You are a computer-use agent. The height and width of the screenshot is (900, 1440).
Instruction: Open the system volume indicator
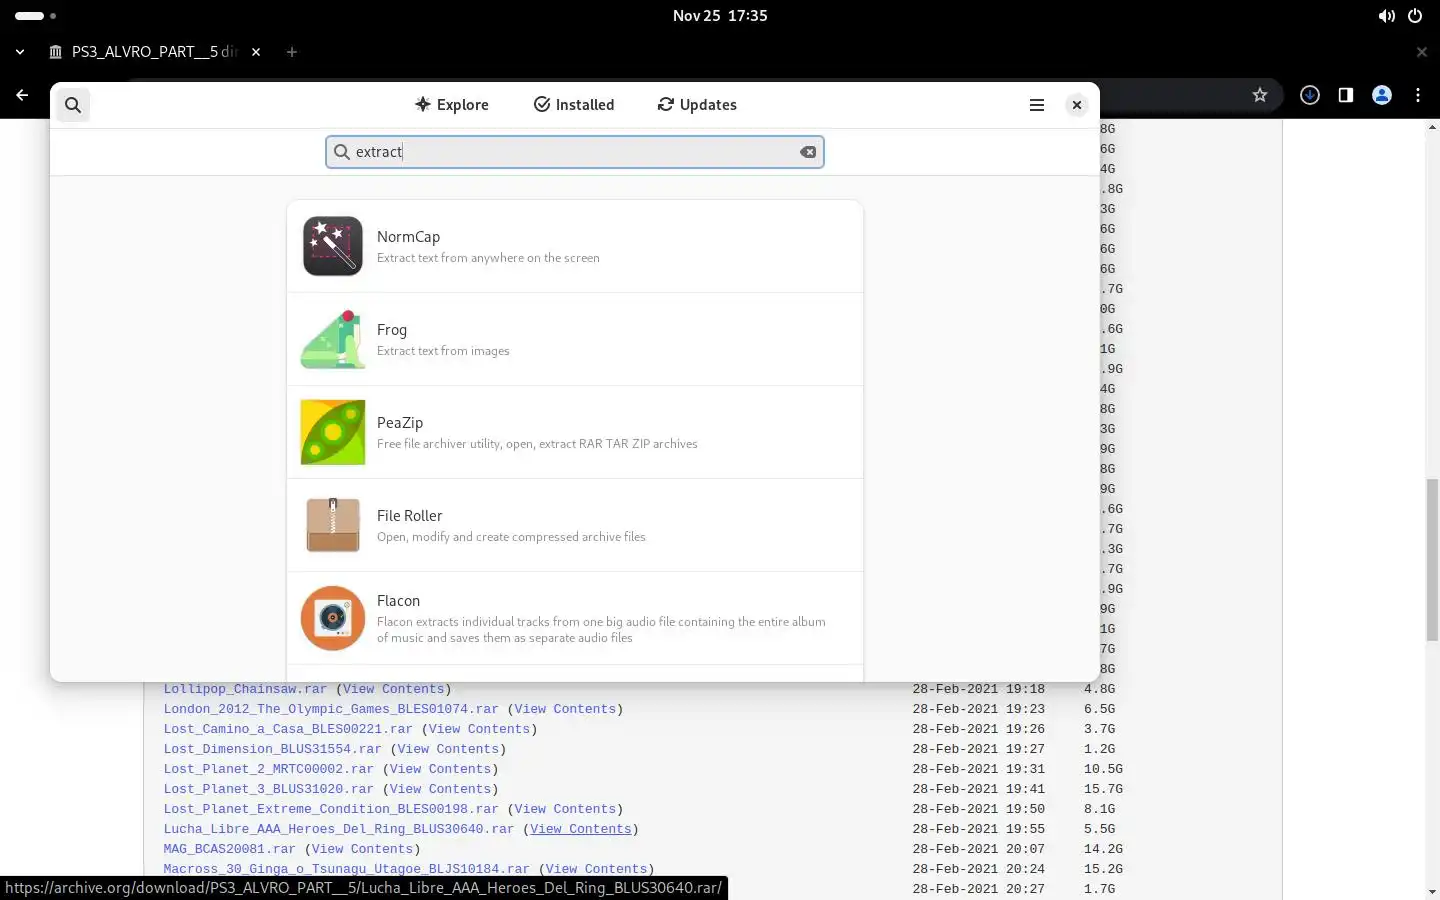(x=1387, y=16)
